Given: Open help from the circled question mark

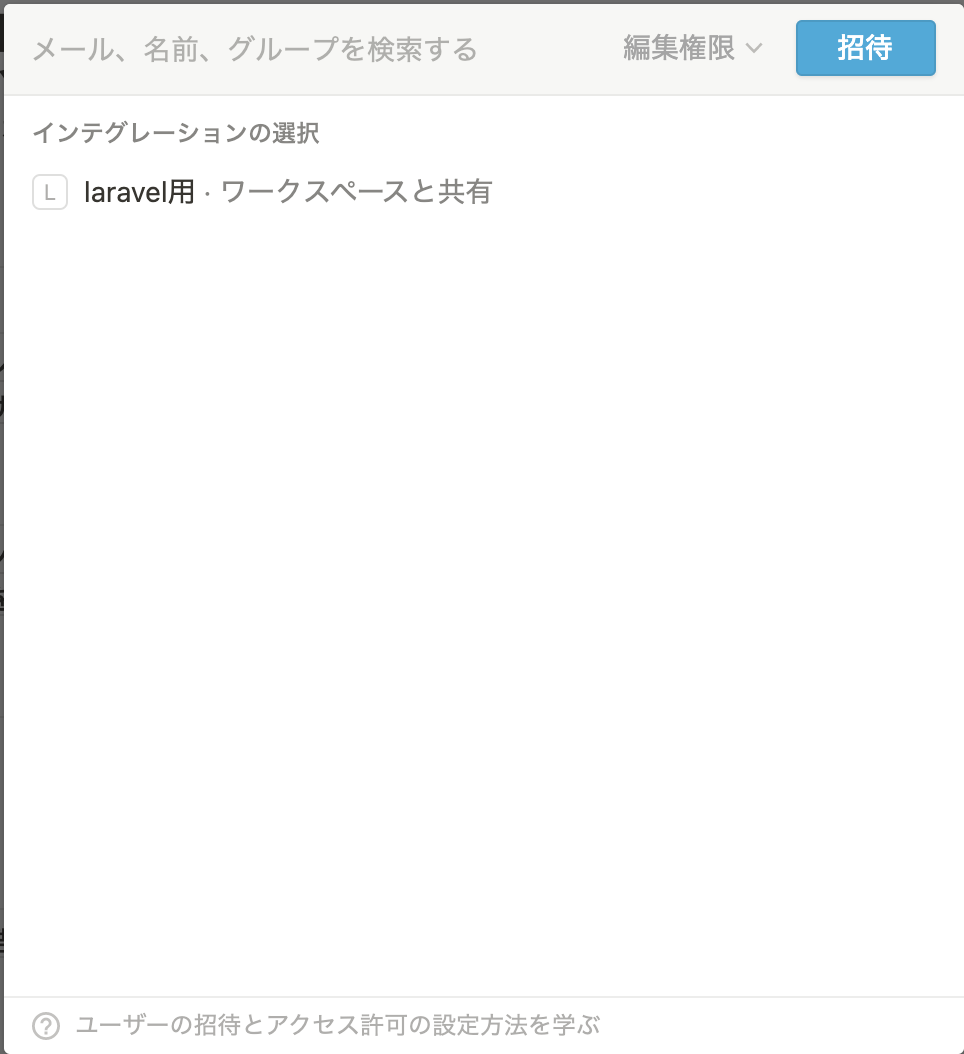Looking at the screenshot, I should pyautogui.click(x=46, y=1026).
